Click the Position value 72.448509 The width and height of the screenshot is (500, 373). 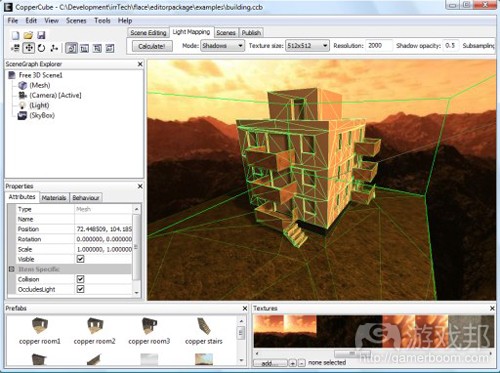(x=103, y=229)
